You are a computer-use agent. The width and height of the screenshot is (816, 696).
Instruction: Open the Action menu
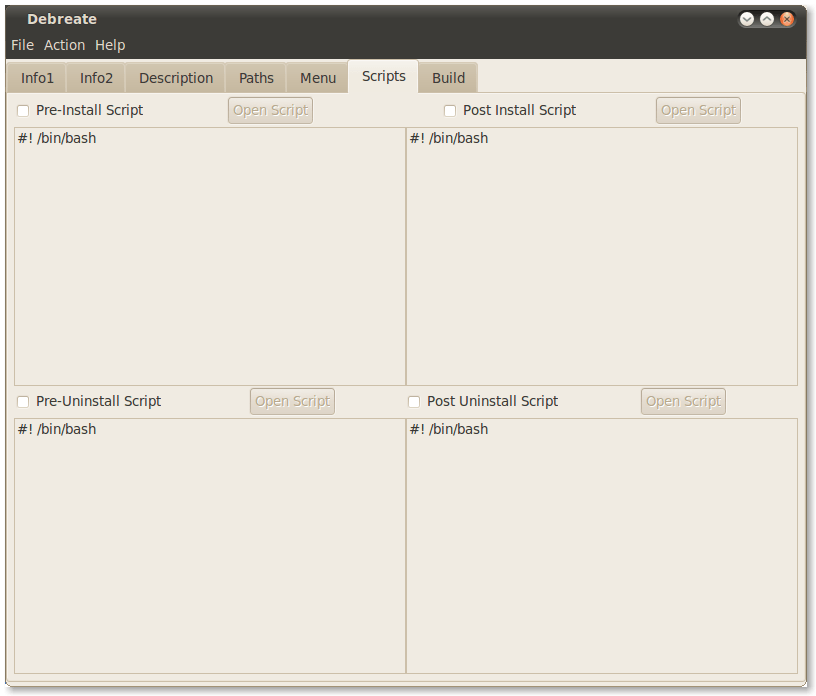tap(64, 45)
